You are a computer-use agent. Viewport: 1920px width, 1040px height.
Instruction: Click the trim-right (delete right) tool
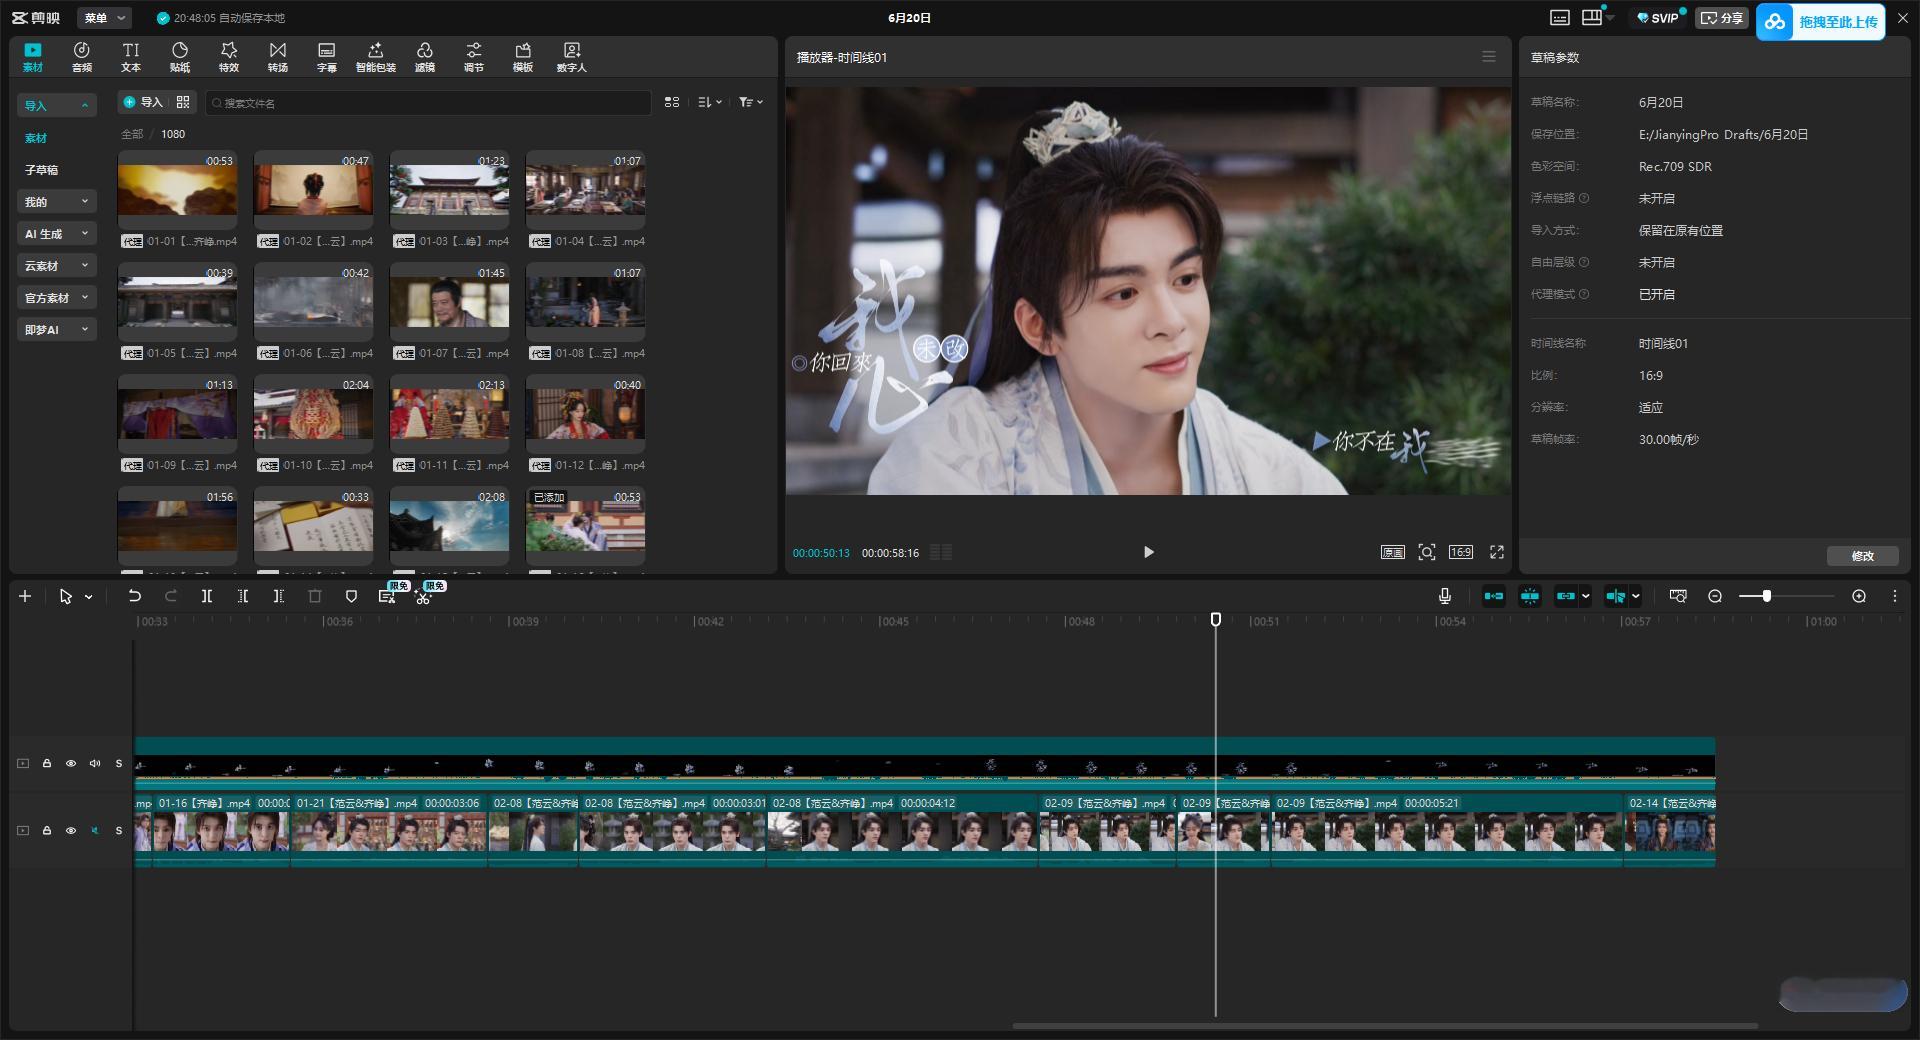(279, 596)
